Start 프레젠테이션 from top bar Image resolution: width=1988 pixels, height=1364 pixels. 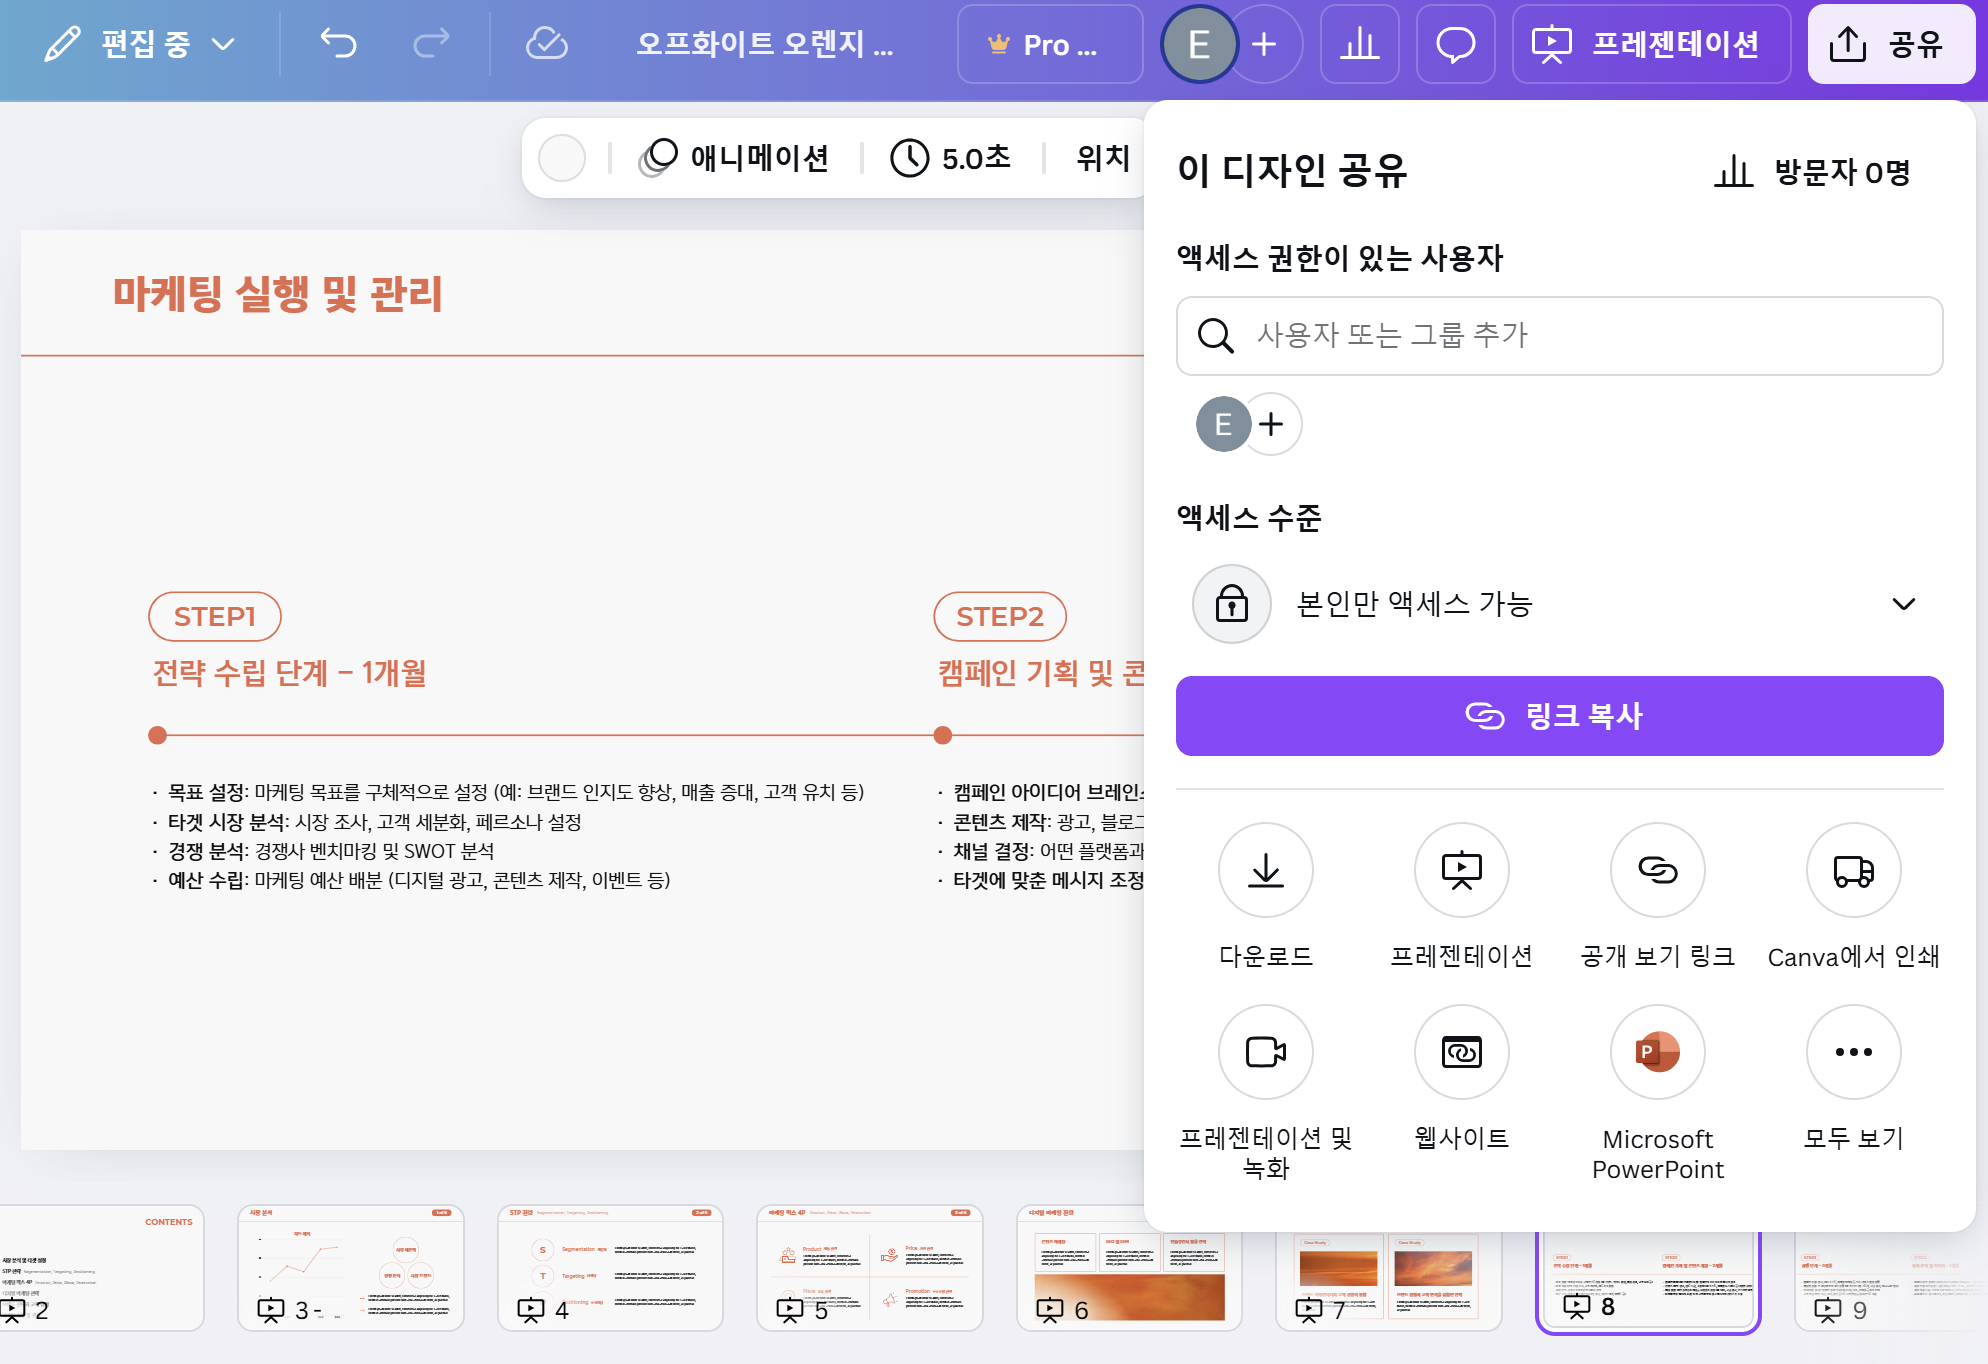click(1651, 44)
